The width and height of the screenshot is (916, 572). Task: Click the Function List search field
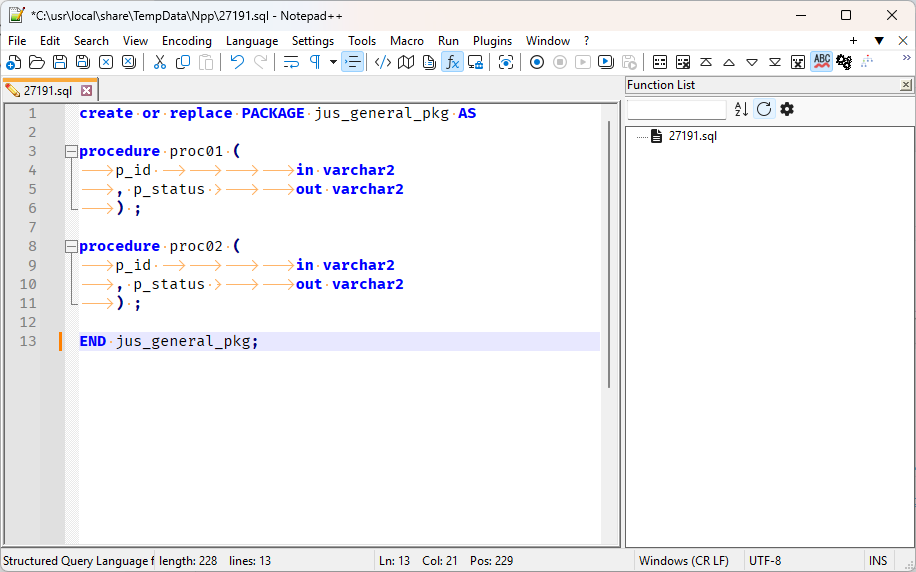677,110
